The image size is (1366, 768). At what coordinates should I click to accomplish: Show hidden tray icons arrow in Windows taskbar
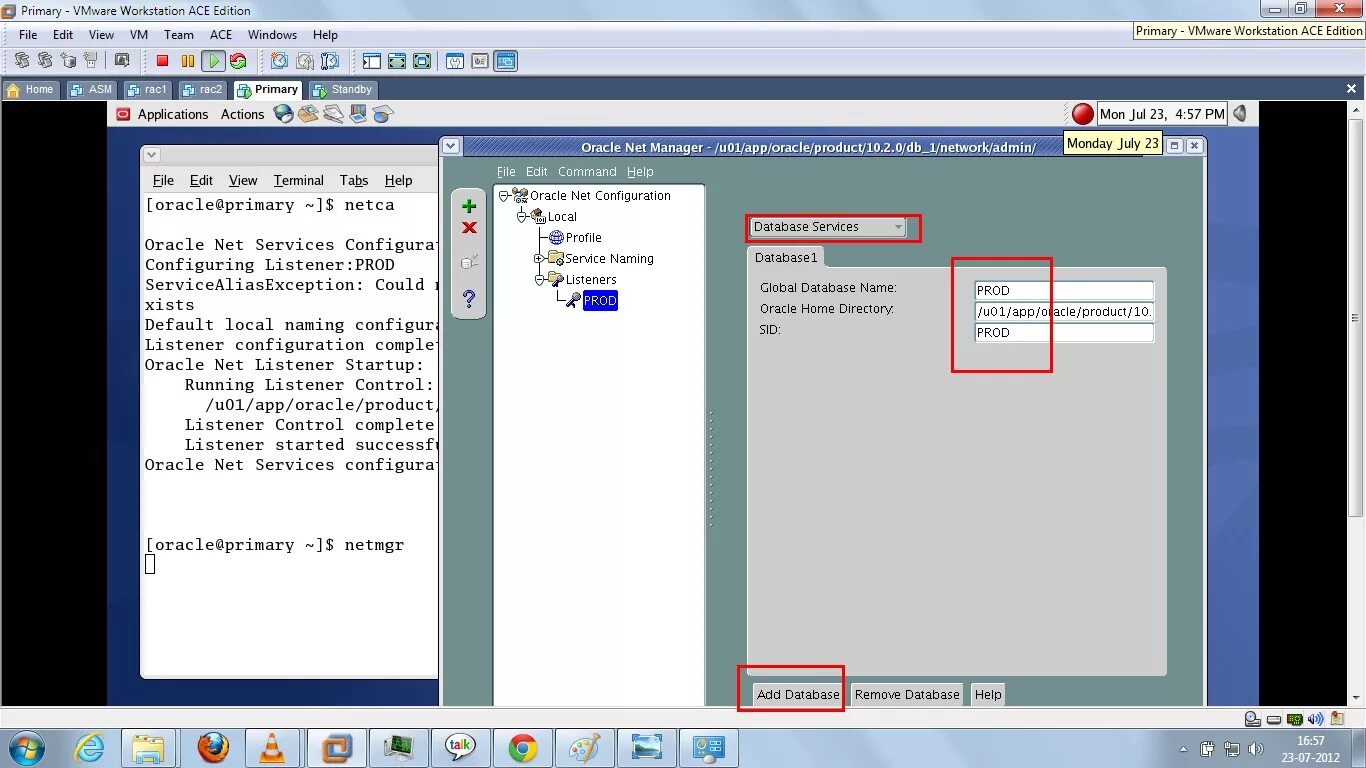1184,748
